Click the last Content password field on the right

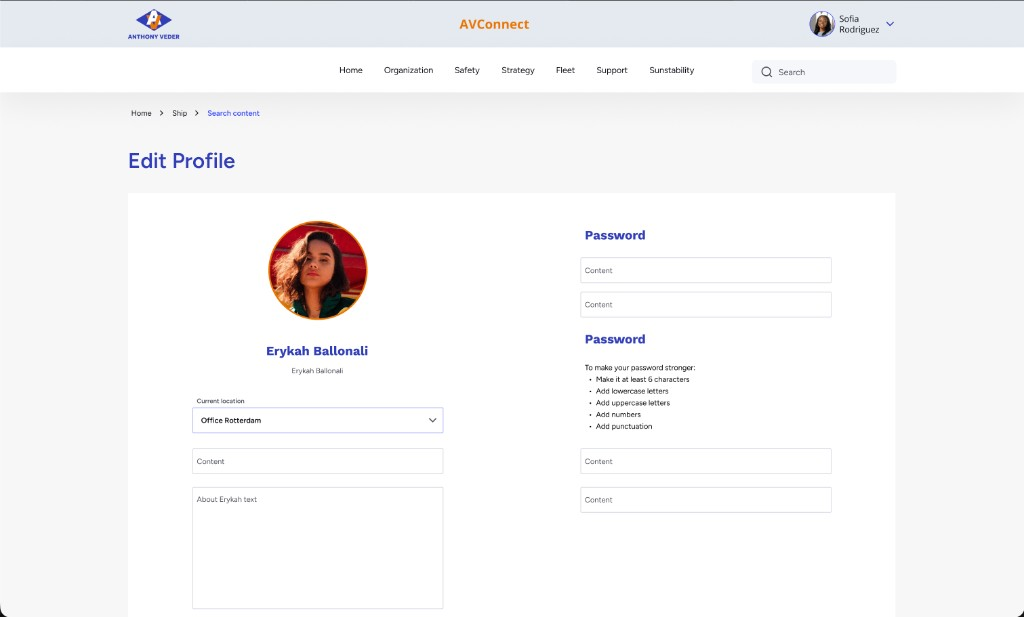point(706,500)
